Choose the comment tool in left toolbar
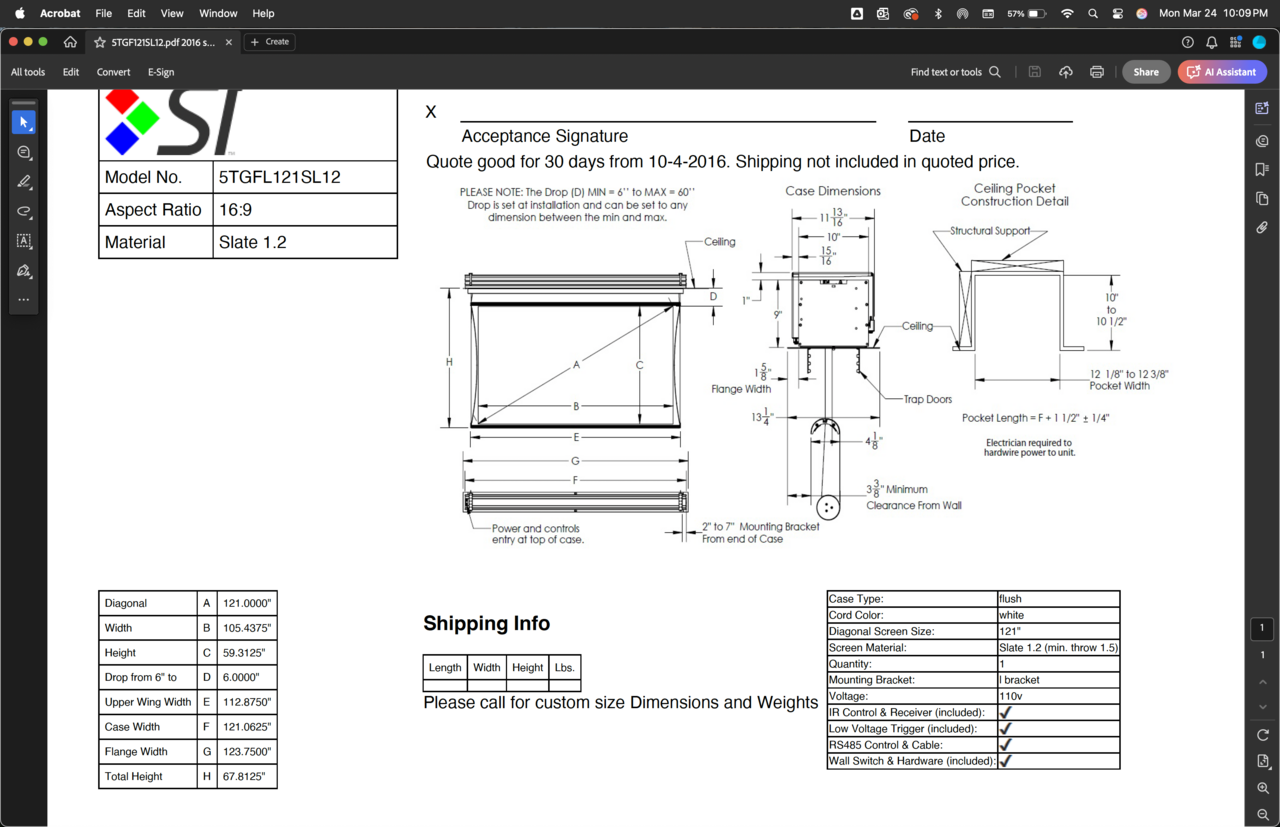Screen dimensions: 1280x827 coord(24,152)
